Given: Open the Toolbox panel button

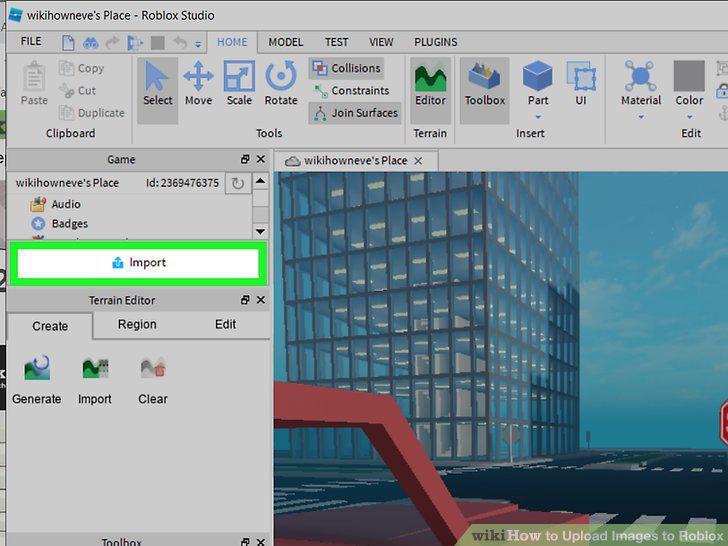Looking at the screenshot, I should point(485,91).
